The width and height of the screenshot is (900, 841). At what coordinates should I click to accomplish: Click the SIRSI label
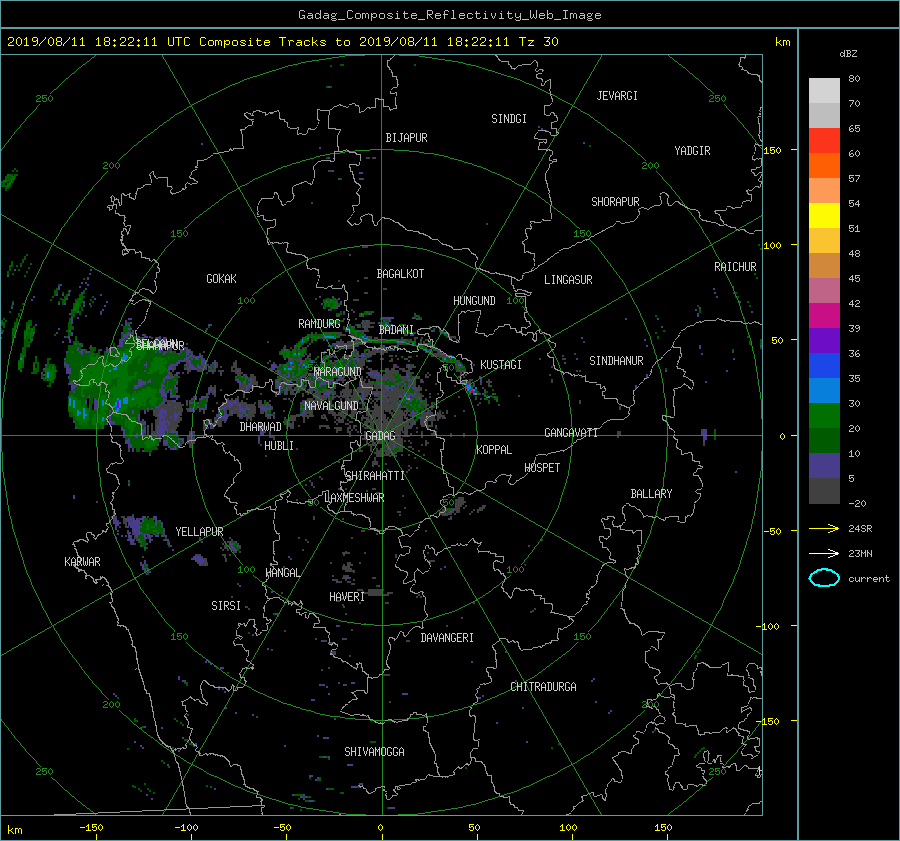tap(226, 606)
